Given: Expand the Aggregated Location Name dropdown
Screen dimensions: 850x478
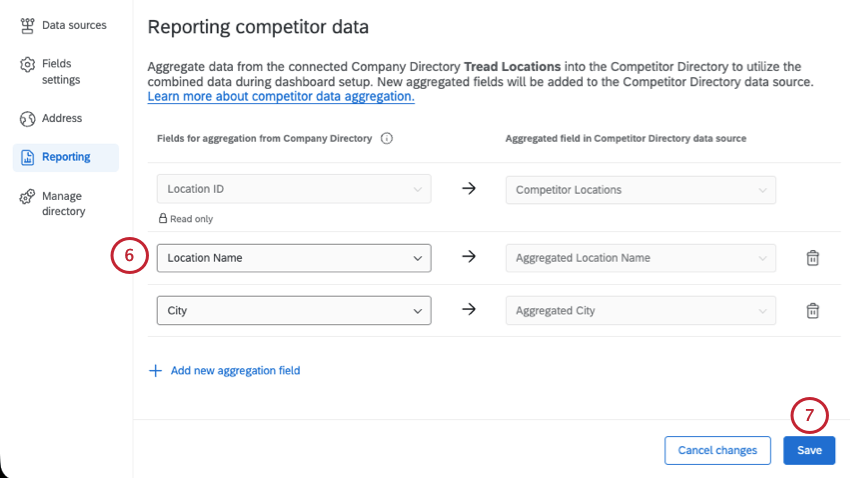Looking at the screenshot, I should pyautogui.click(x=640, y=258).
